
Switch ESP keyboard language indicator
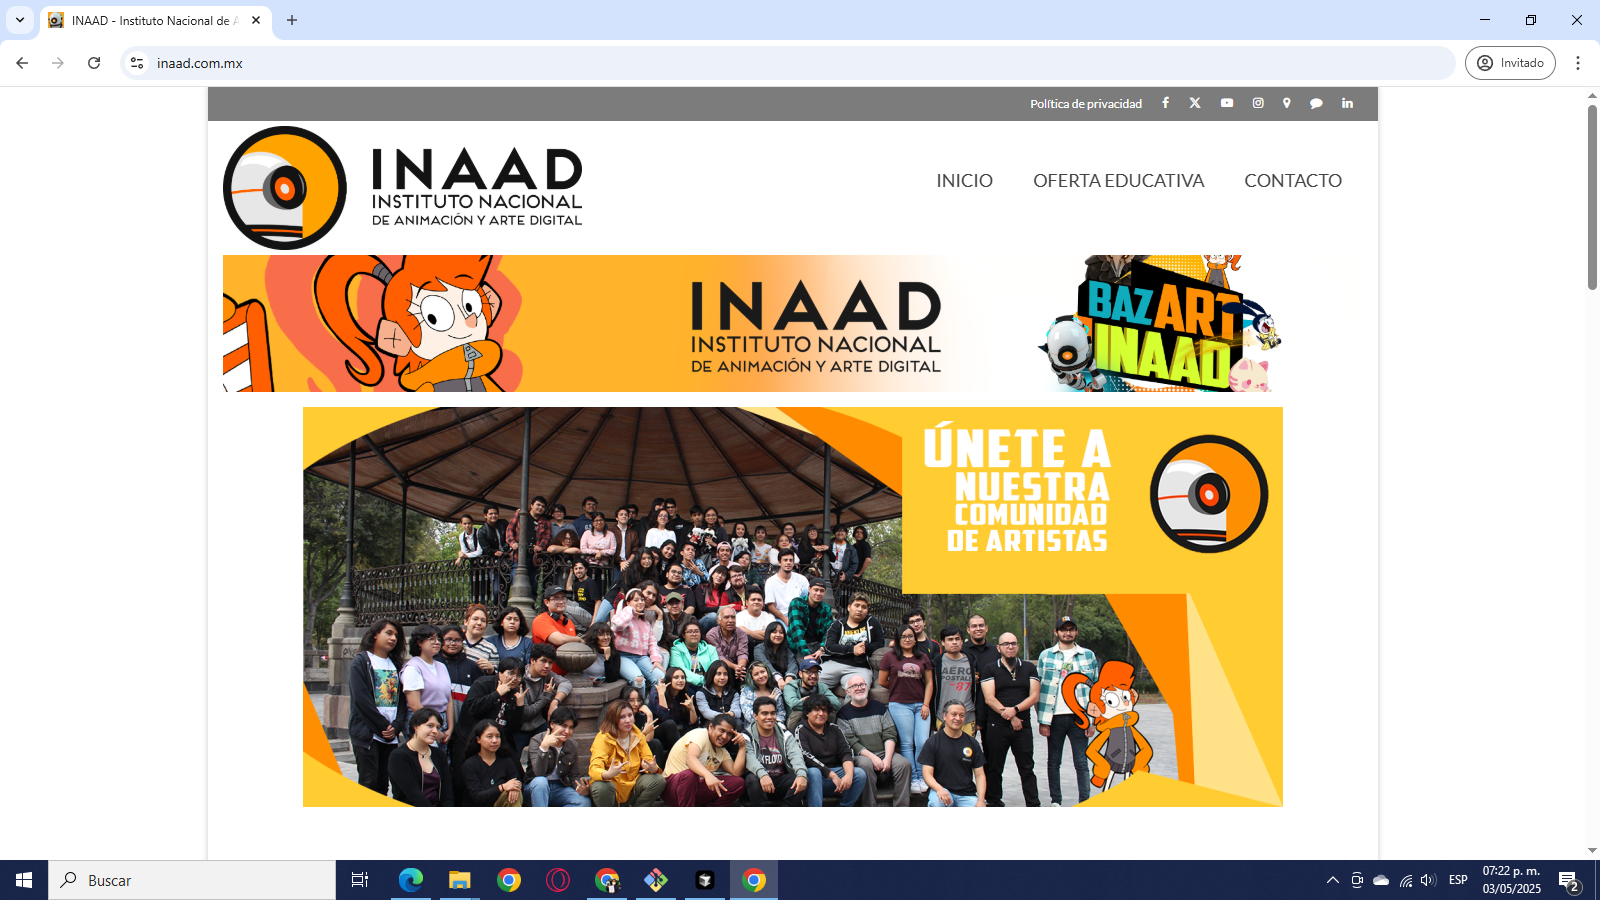(1458, 880)
